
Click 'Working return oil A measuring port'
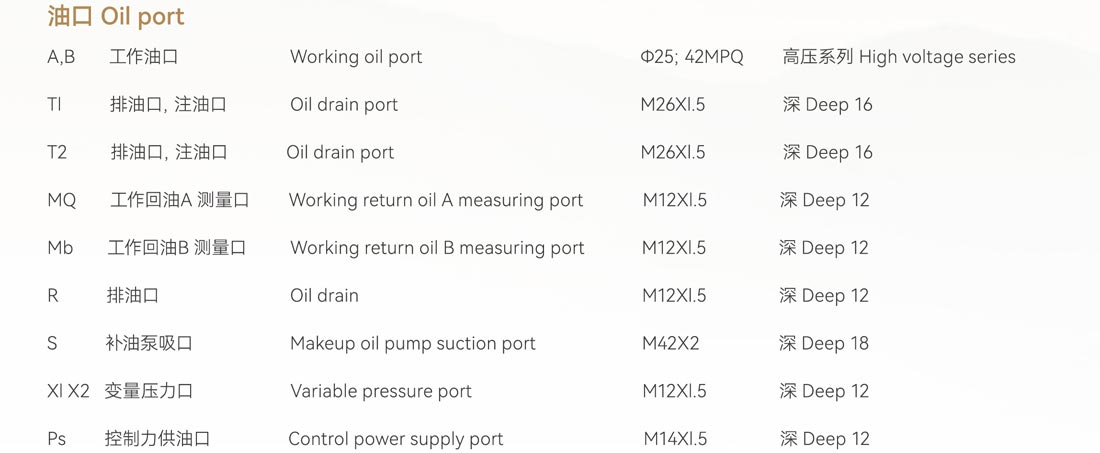tap(436, 201)
